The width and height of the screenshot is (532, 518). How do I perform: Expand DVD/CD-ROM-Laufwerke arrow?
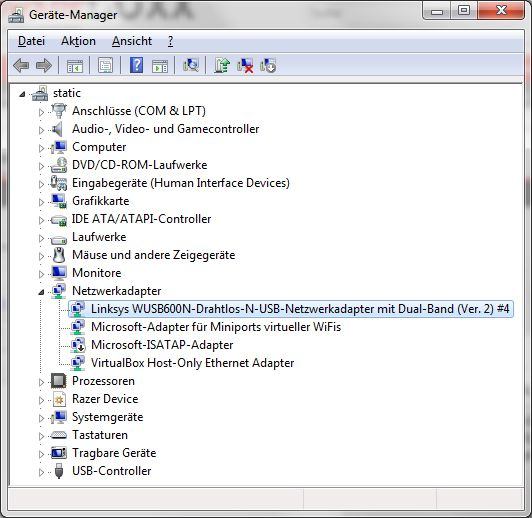pos(41,166)
